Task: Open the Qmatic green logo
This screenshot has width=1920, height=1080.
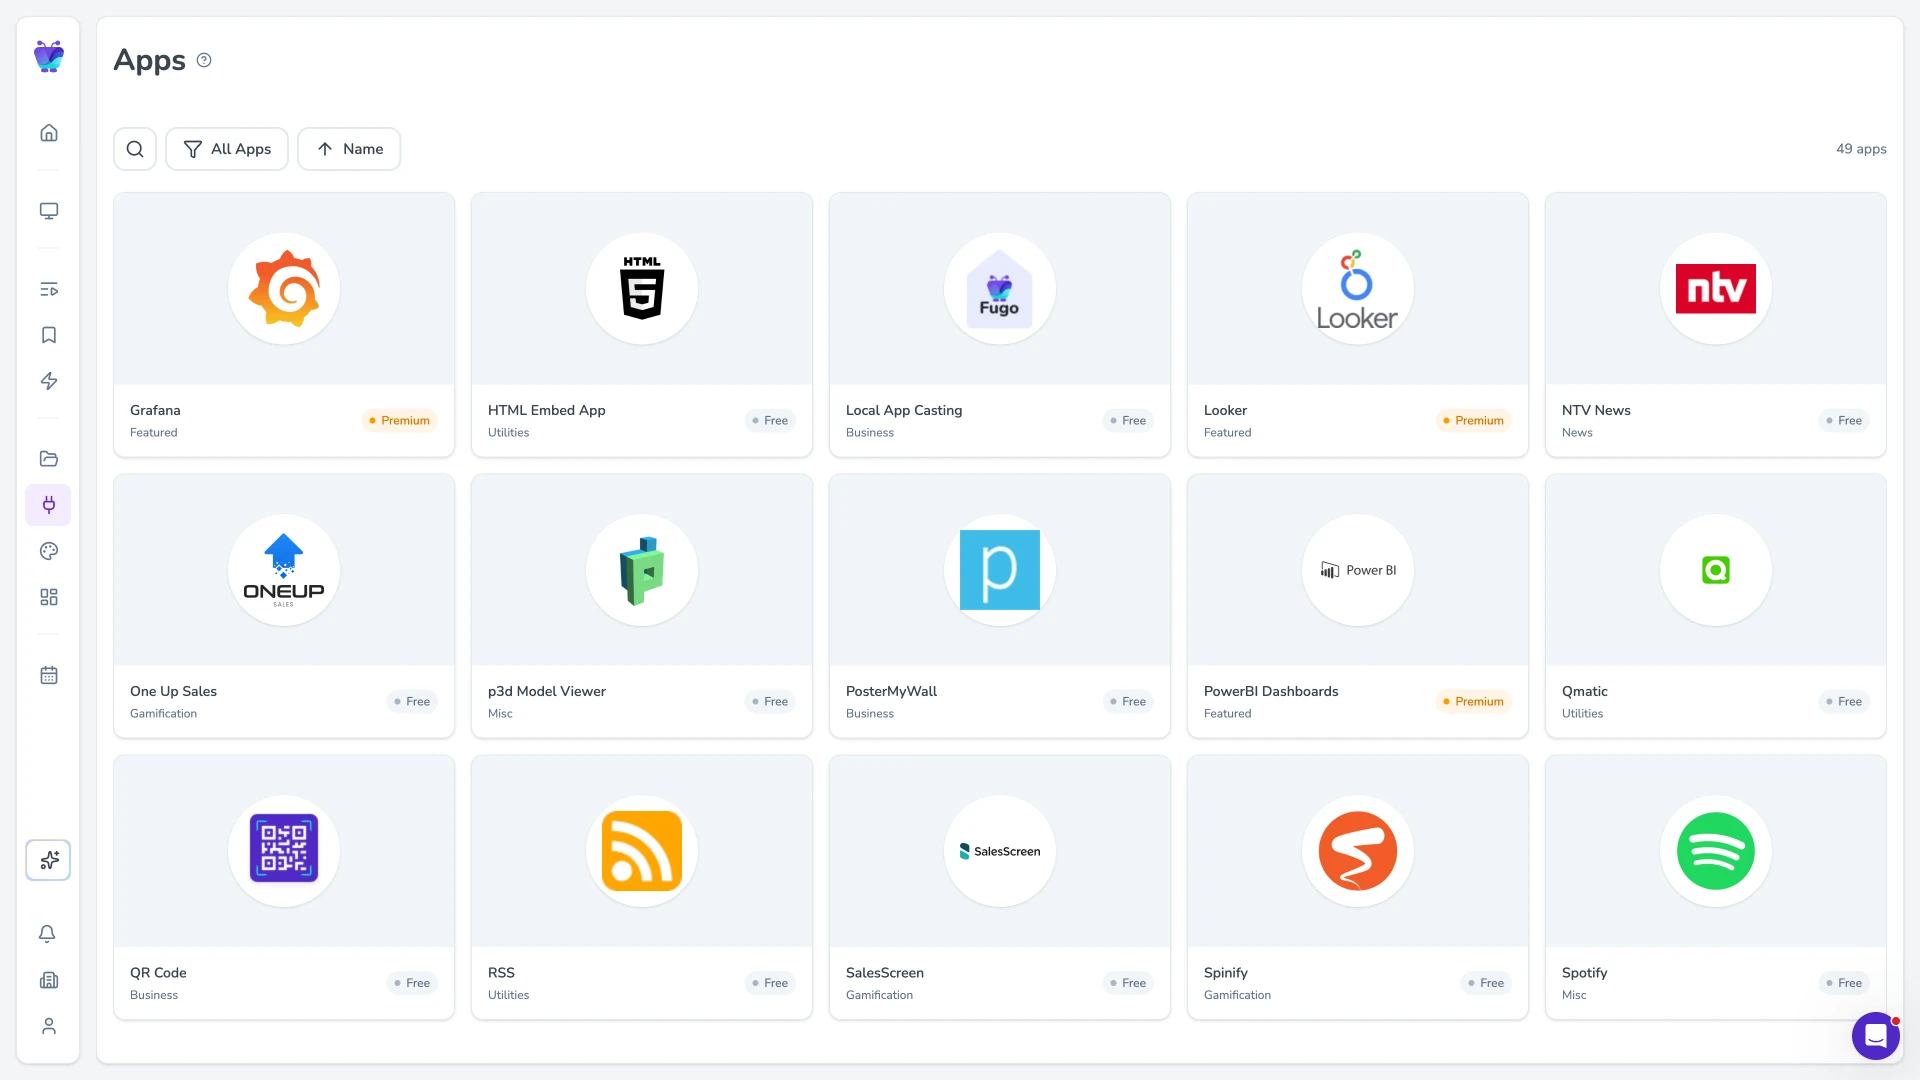Action: (1716, 570)
